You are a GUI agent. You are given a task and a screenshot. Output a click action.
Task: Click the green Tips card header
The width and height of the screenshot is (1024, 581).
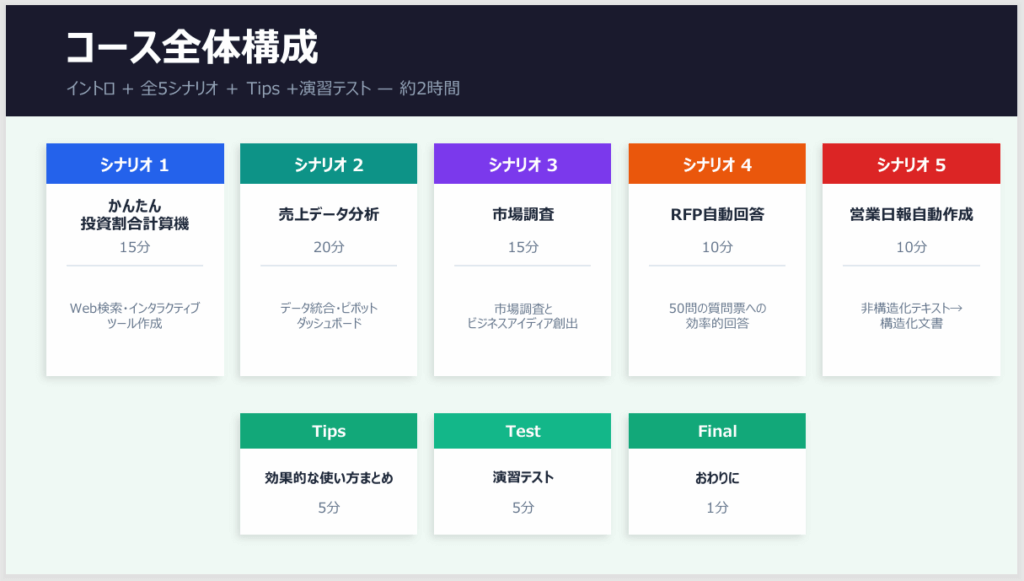pos(328,431)
